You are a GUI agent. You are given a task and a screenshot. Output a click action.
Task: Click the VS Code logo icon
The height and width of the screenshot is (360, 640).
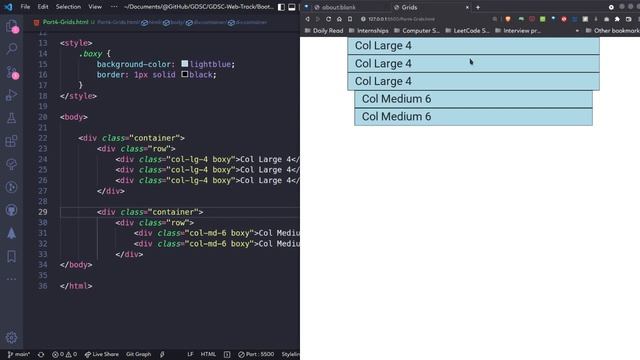pyautogui.click(x=8, y=7)
